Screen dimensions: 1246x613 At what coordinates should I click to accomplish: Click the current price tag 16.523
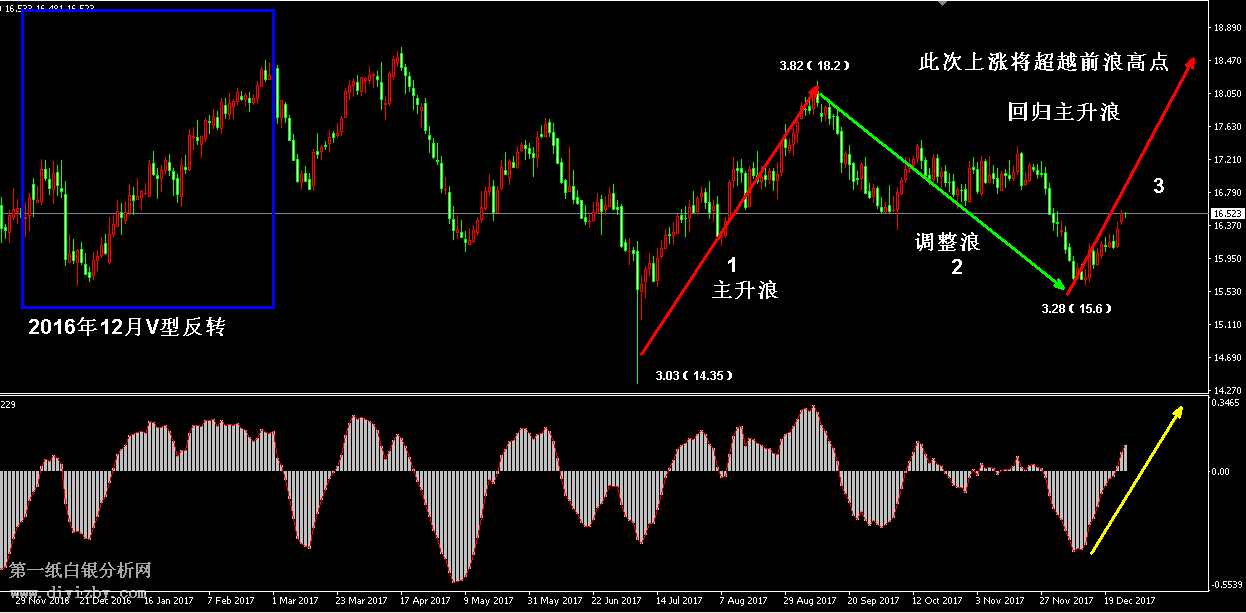point(1226,214)
